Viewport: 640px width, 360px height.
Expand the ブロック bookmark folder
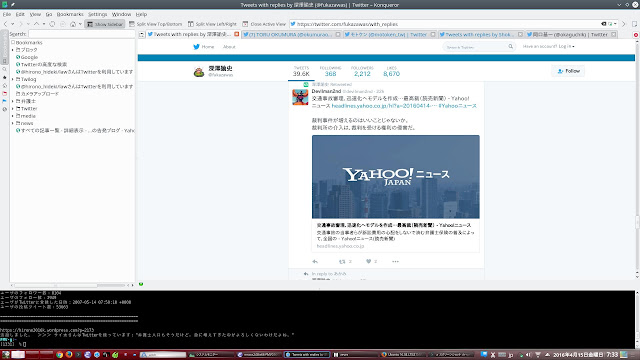(13, 50)
